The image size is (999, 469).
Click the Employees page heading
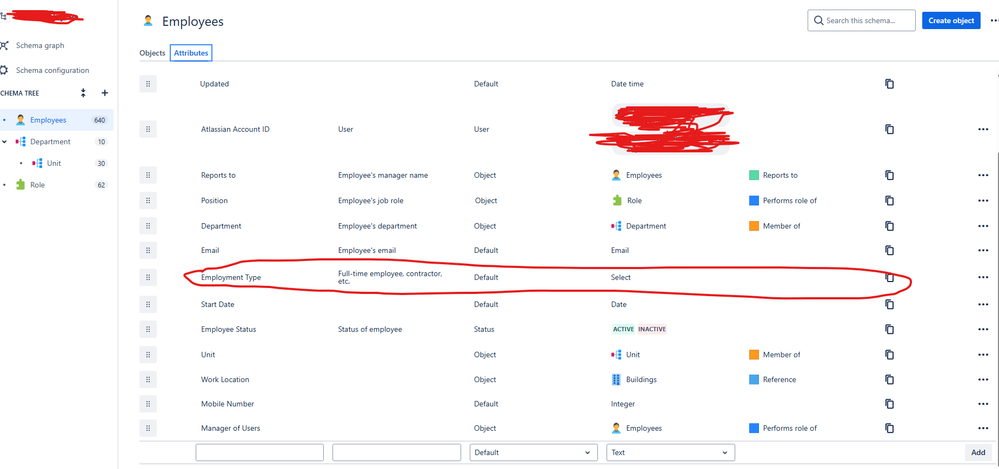click(x=193, y=21)
